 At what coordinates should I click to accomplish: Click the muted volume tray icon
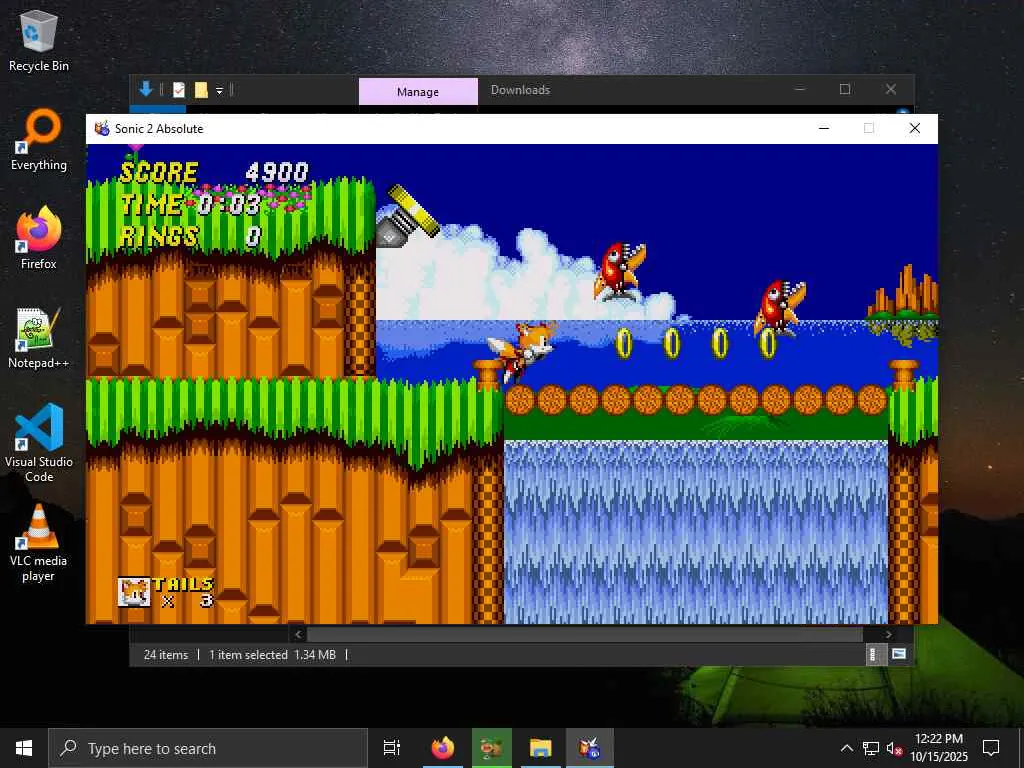(894, 749)
